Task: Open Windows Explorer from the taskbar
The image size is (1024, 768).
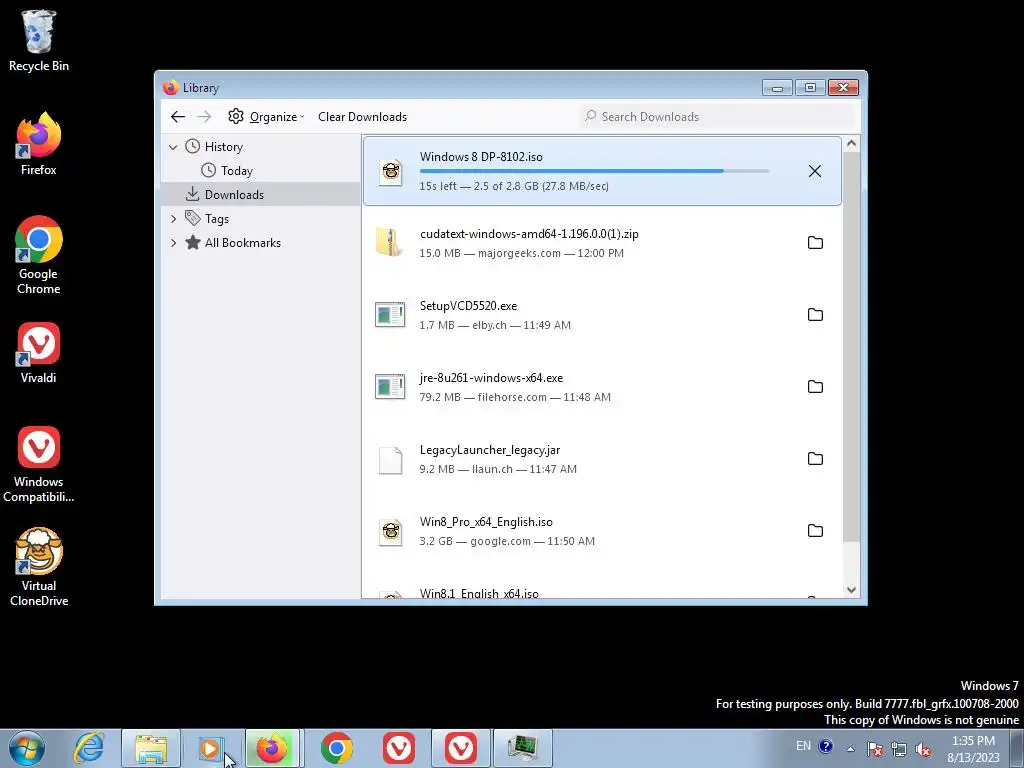Action: pos(151,748)
